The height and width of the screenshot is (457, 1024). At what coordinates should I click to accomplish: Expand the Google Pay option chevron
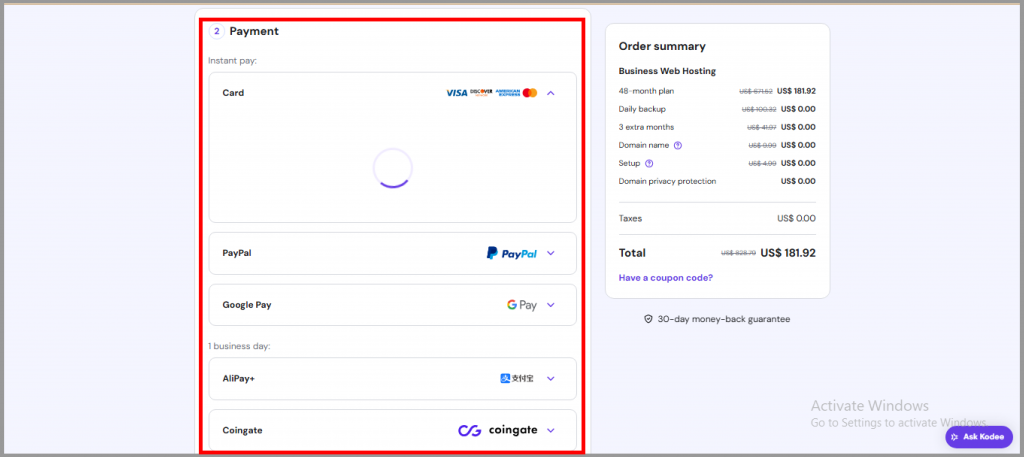[x=551, y=305]
